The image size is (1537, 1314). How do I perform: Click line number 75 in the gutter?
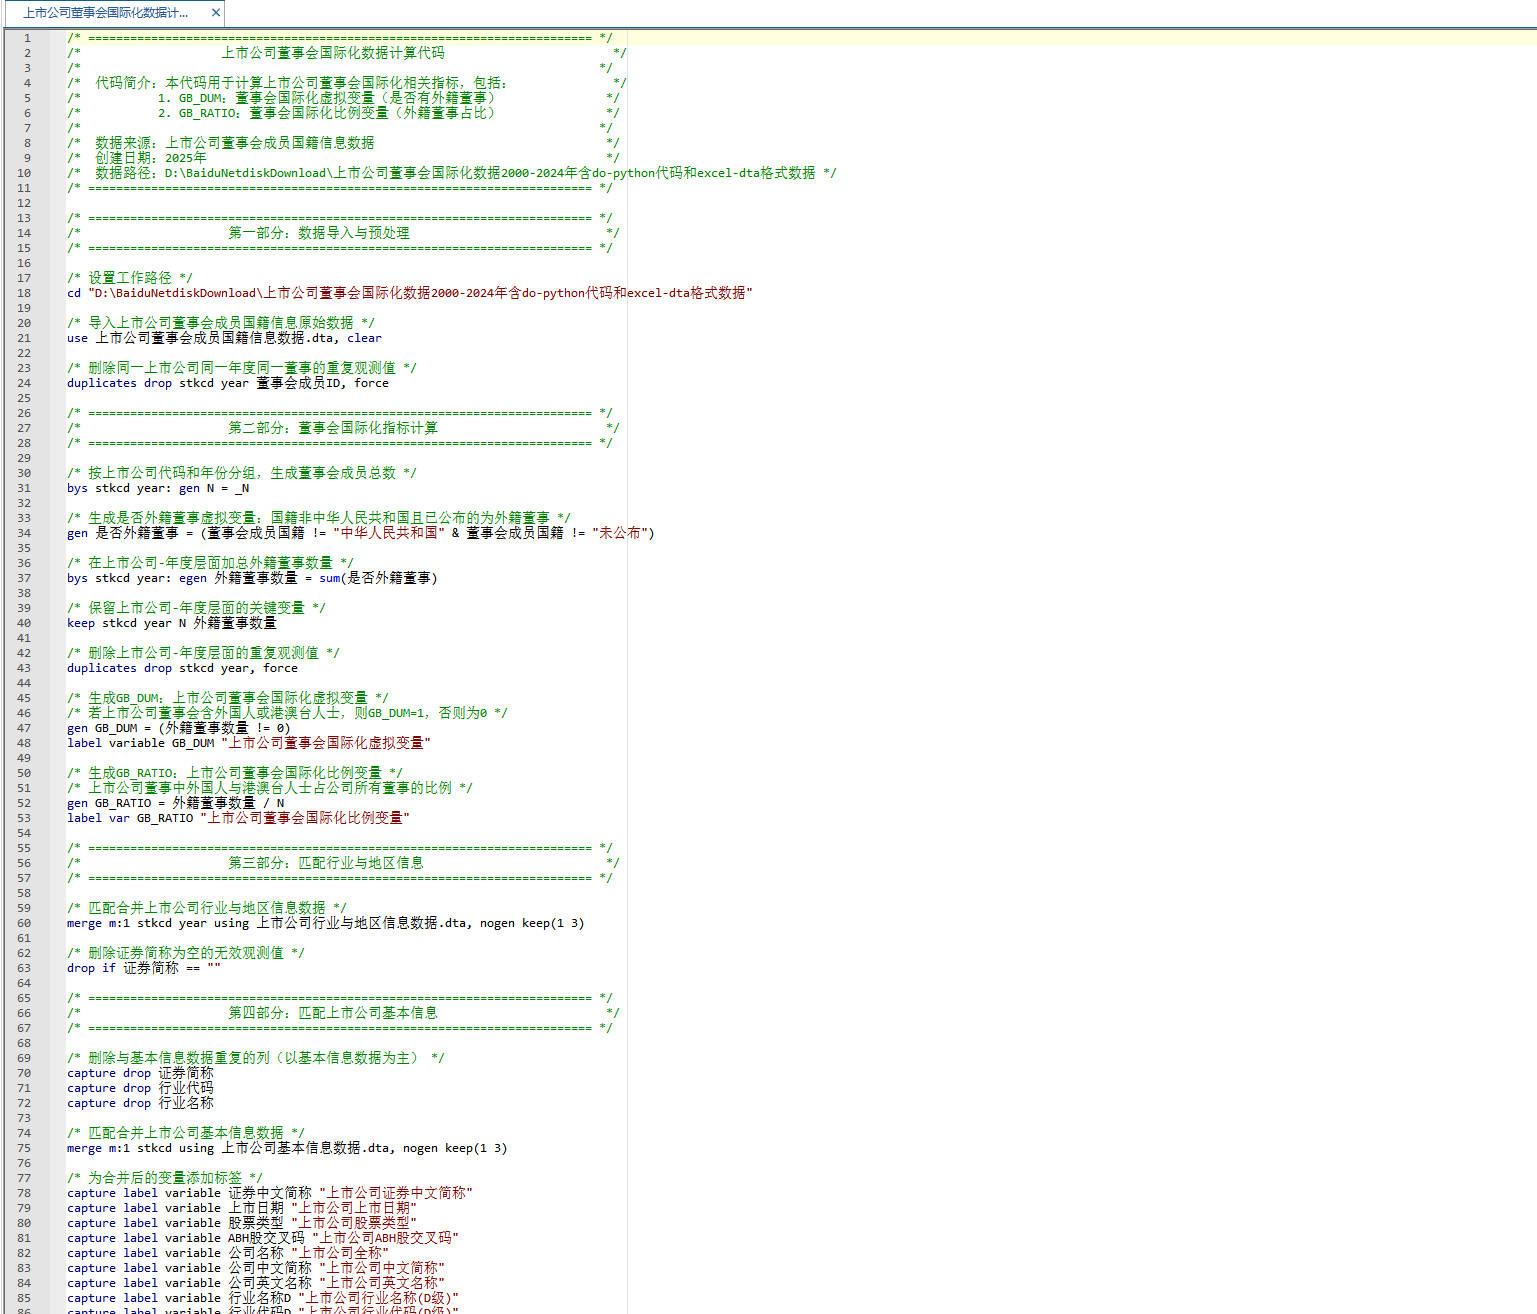coord(25,1148)
